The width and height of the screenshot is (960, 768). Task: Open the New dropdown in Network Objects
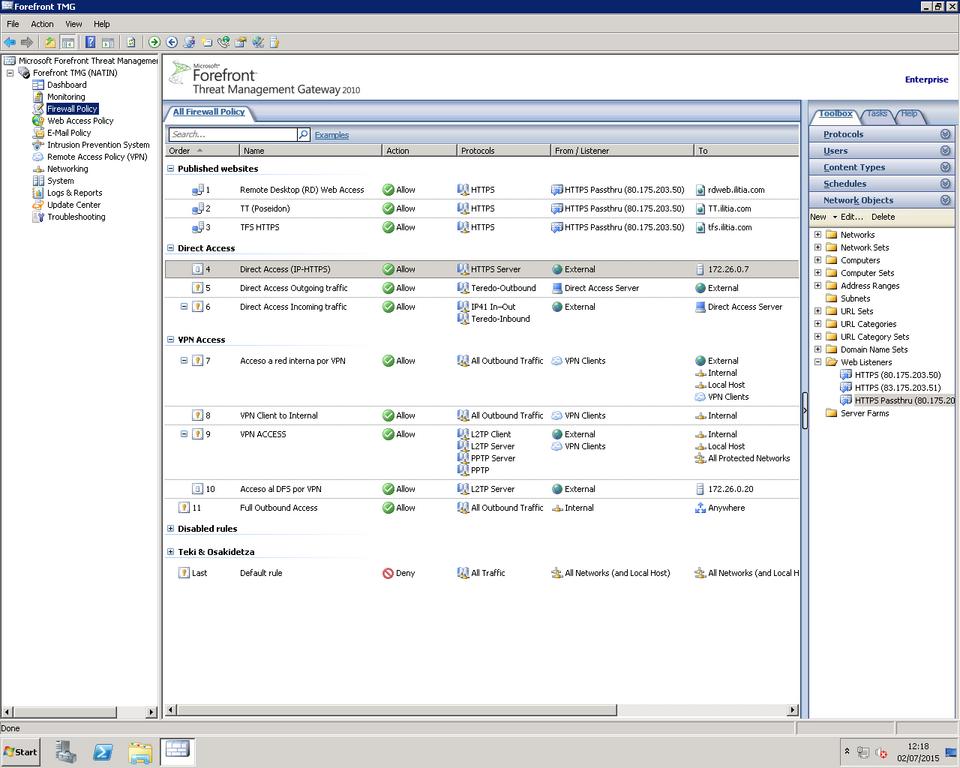[823, 217]
